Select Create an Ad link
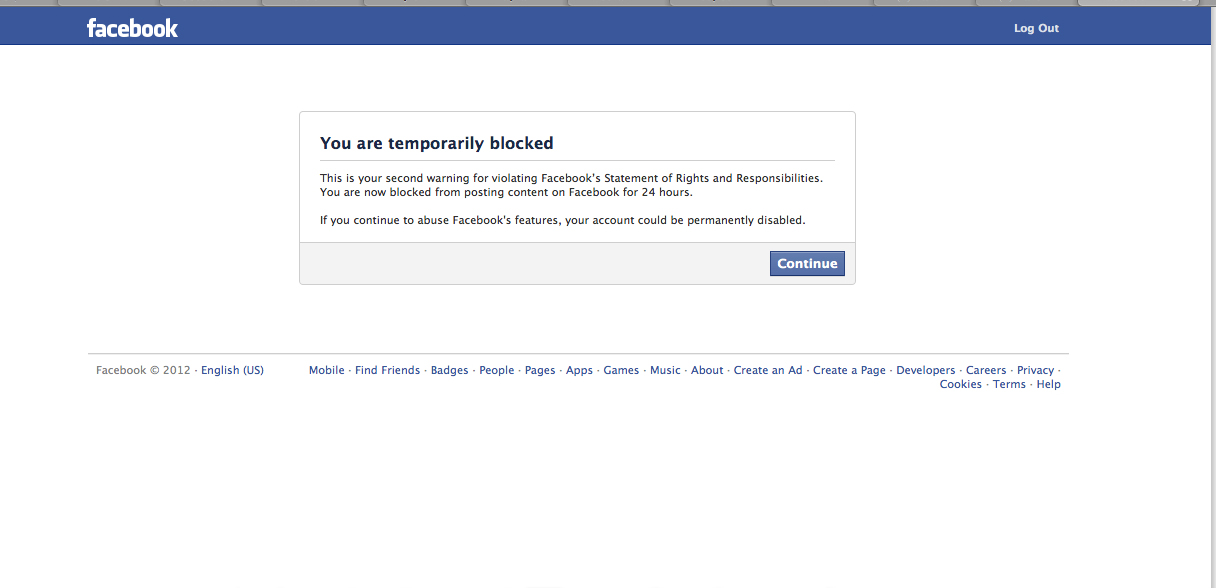Image resolution: width=1216 pixels, height=588 pixels. 768,370
